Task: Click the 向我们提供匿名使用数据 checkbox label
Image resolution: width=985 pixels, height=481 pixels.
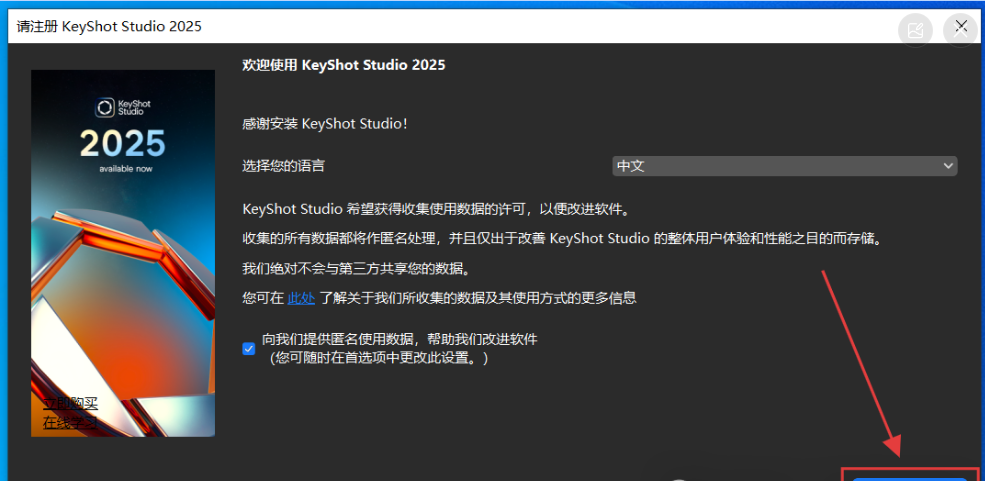Action: click(x=400, y=349)
